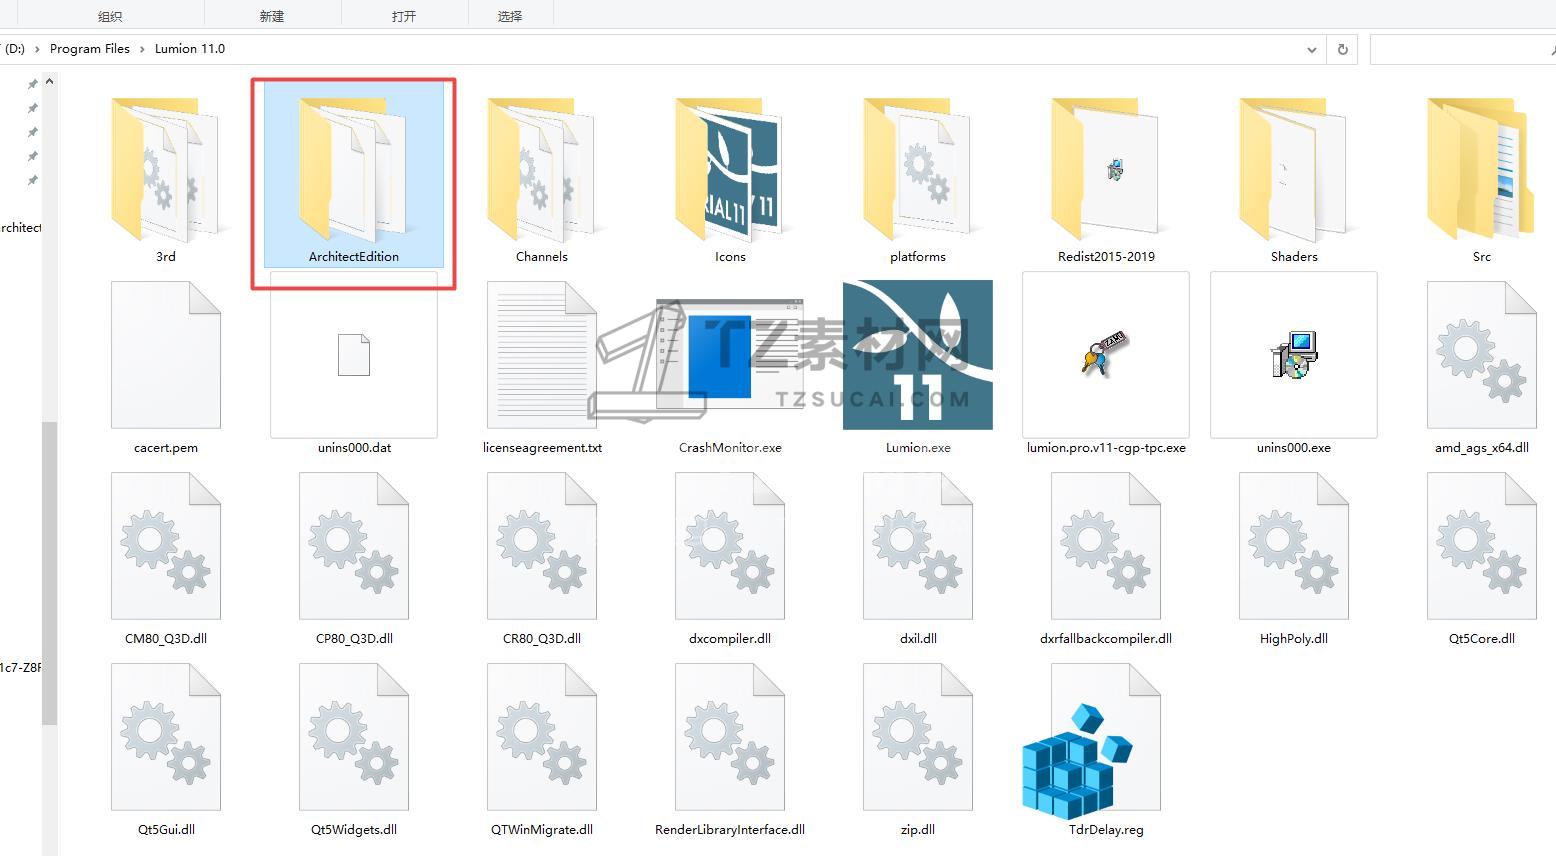Screen dimensions: 1556x856
Task: Click the Program Files breadcrumb
Action: (x=90, y=49)
